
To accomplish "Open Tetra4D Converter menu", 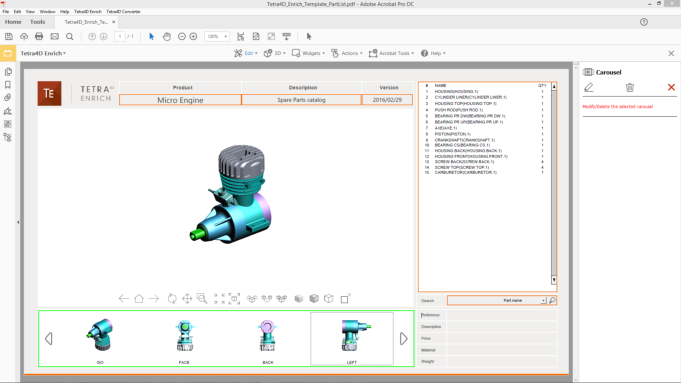I will pos(123,11).
